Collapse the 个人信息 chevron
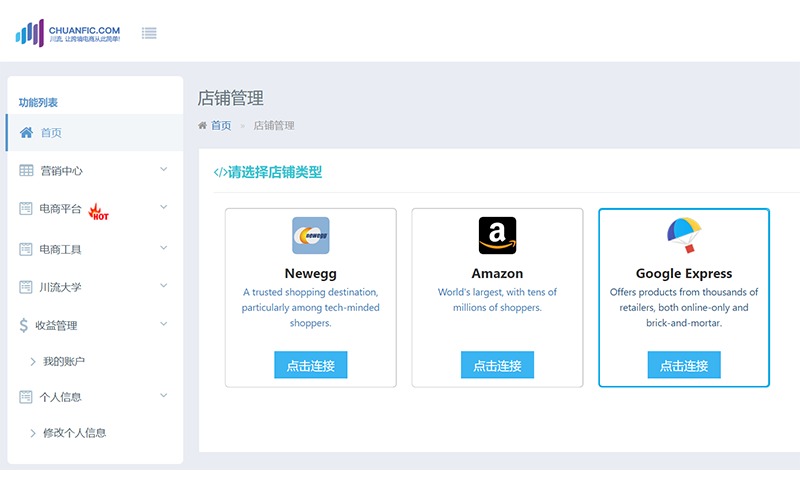This screenshot has height=480, width=800. pyautogui.click(x=163, y=395)
